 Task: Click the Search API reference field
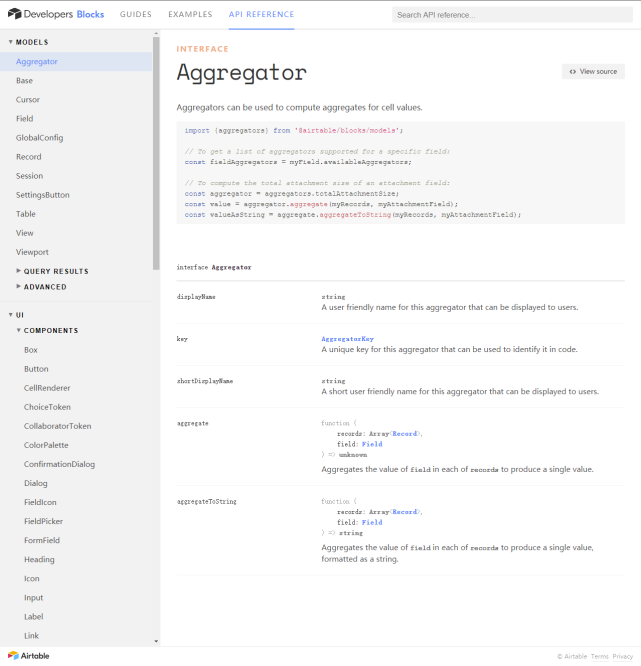tap(512, 15)
